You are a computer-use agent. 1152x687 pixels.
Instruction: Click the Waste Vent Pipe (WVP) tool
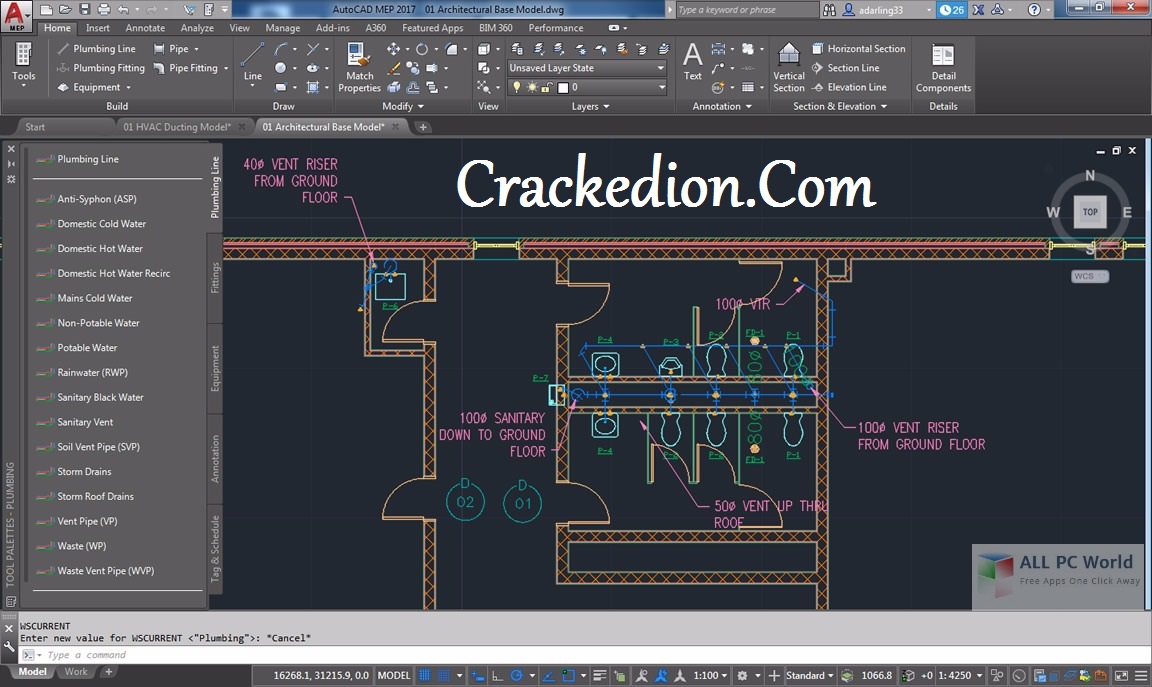pyautogui.click(x=106, y=571)
